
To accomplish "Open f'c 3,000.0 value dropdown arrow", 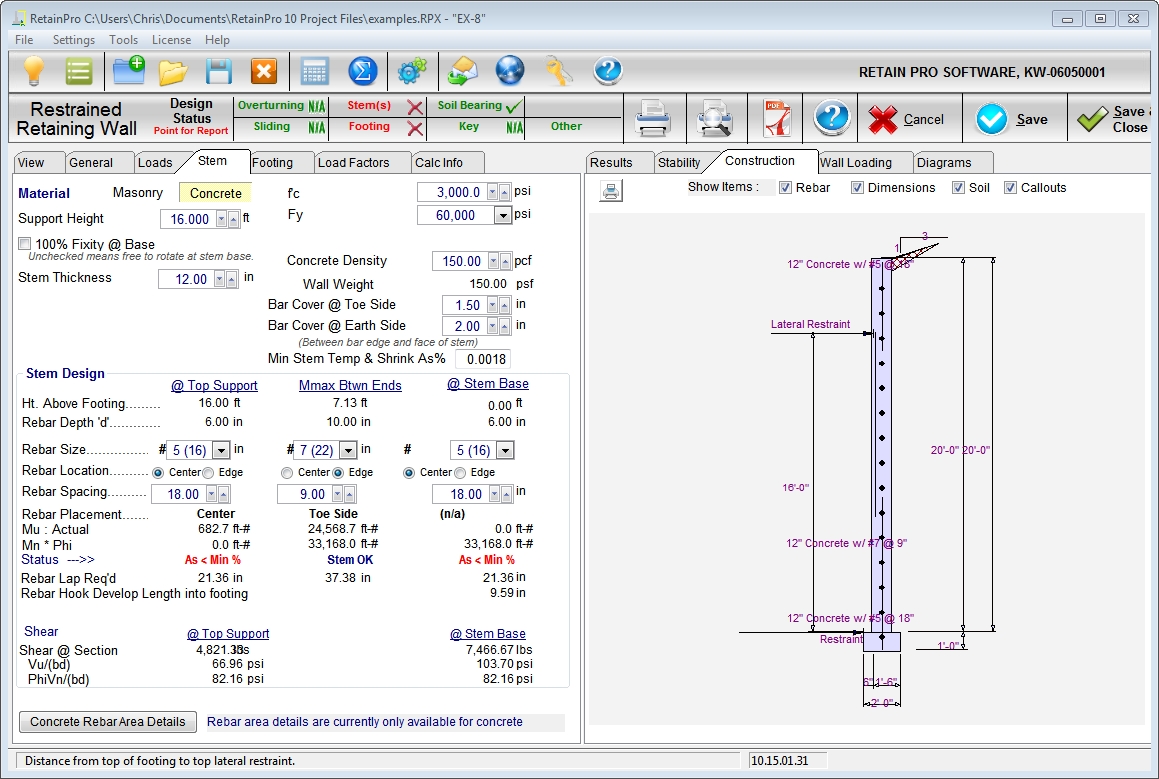I will point(493,193).
